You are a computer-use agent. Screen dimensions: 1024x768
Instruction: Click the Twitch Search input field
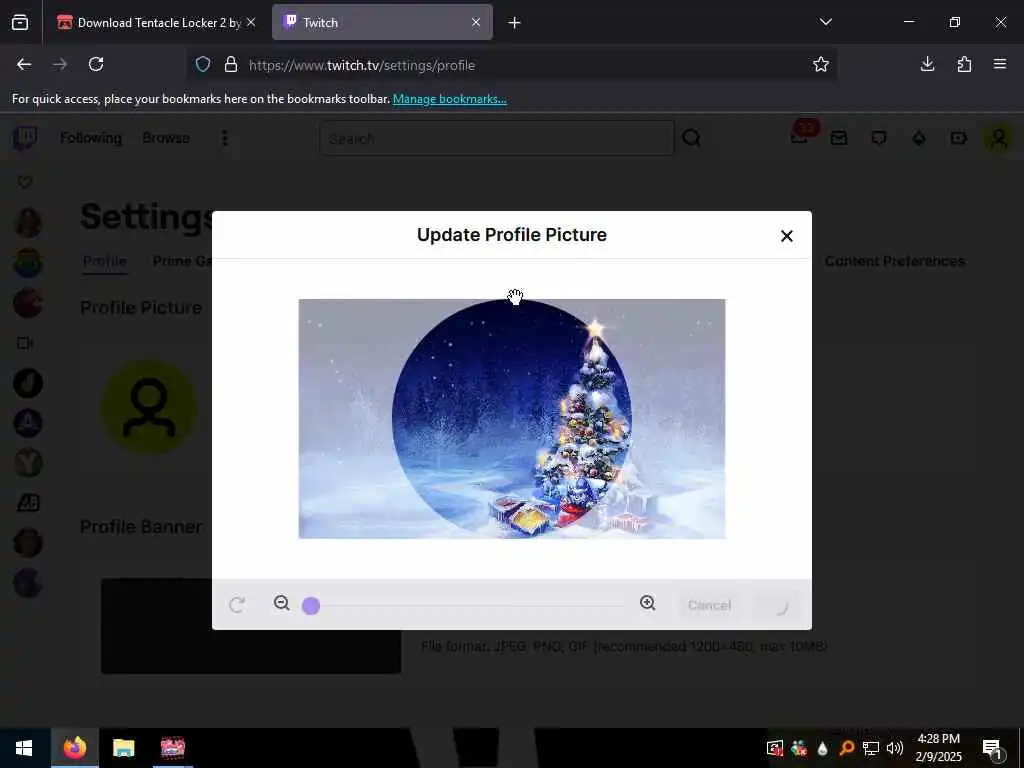point(497,138)
